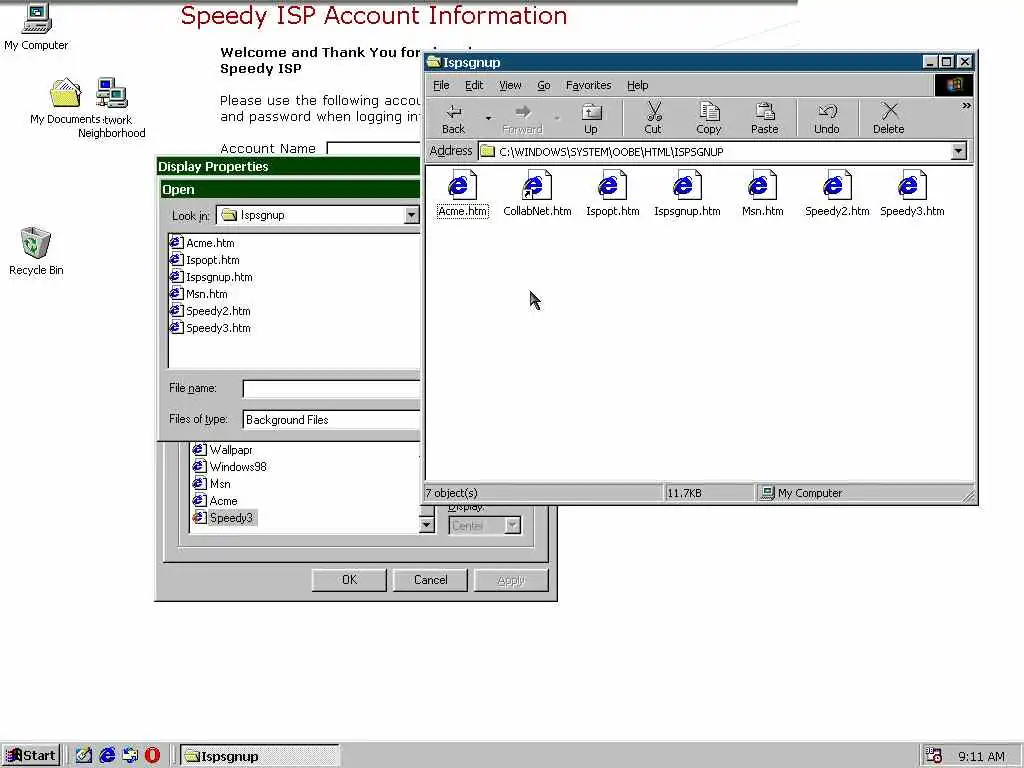
Task: Click the Address bar path field
Action: [714, 152]
